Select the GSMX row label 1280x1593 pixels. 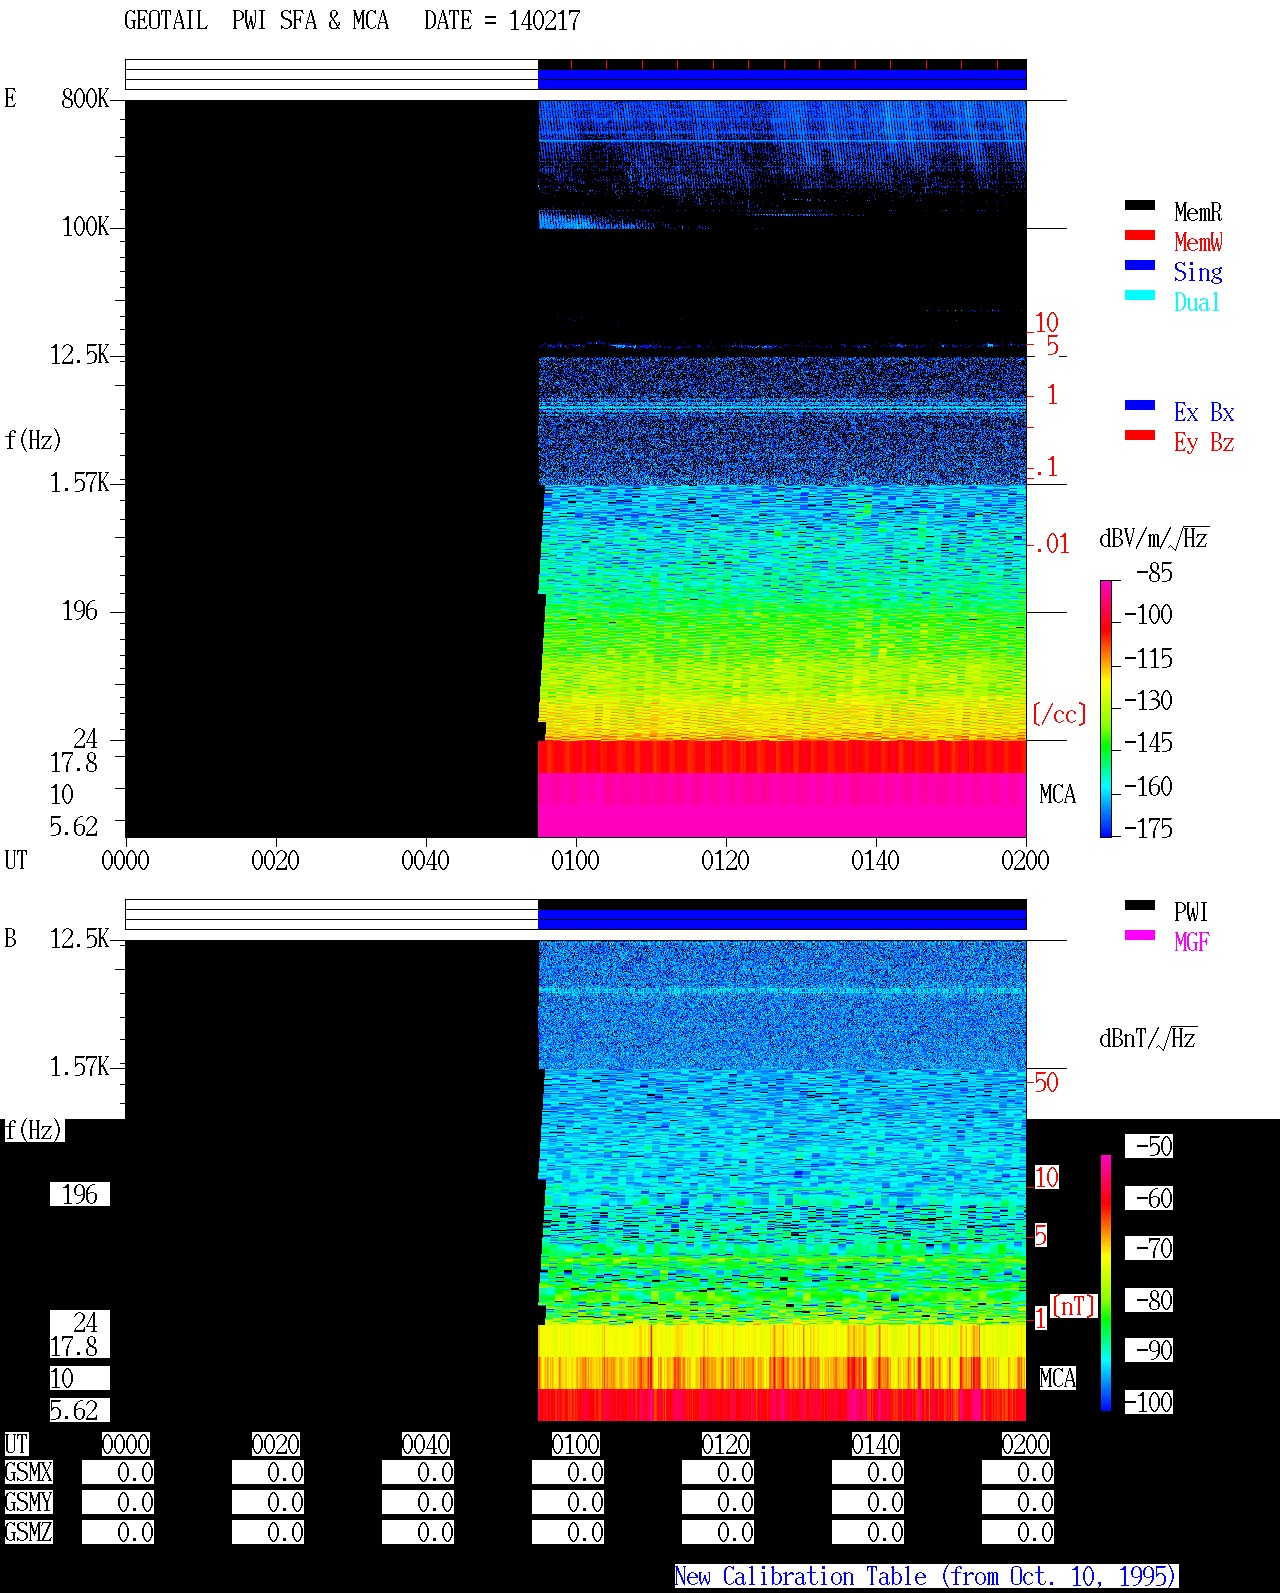(28, 1473)
